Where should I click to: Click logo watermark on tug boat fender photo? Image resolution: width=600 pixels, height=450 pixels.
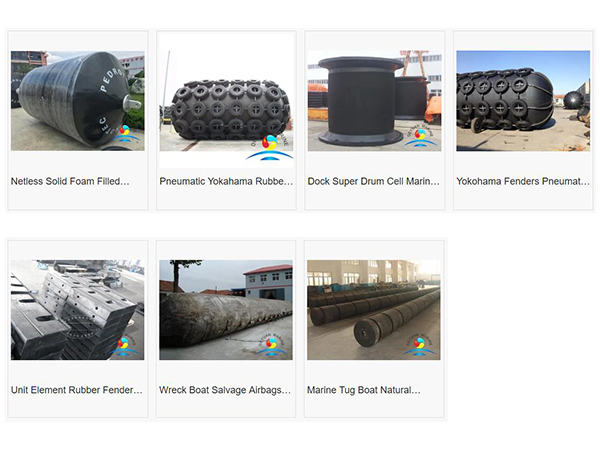tap(419, 344)
